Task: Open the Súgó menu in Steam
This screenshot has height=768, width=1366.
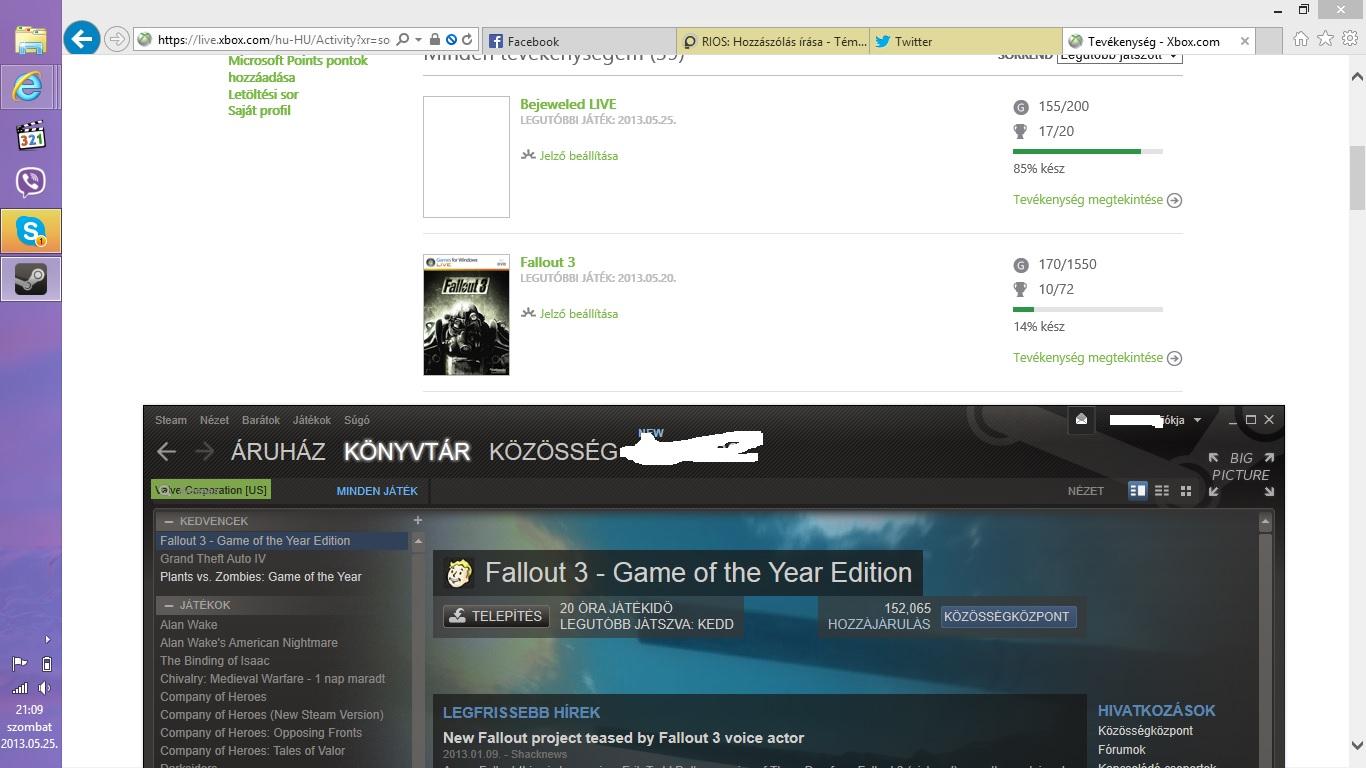Action: (x=357, y=420)
